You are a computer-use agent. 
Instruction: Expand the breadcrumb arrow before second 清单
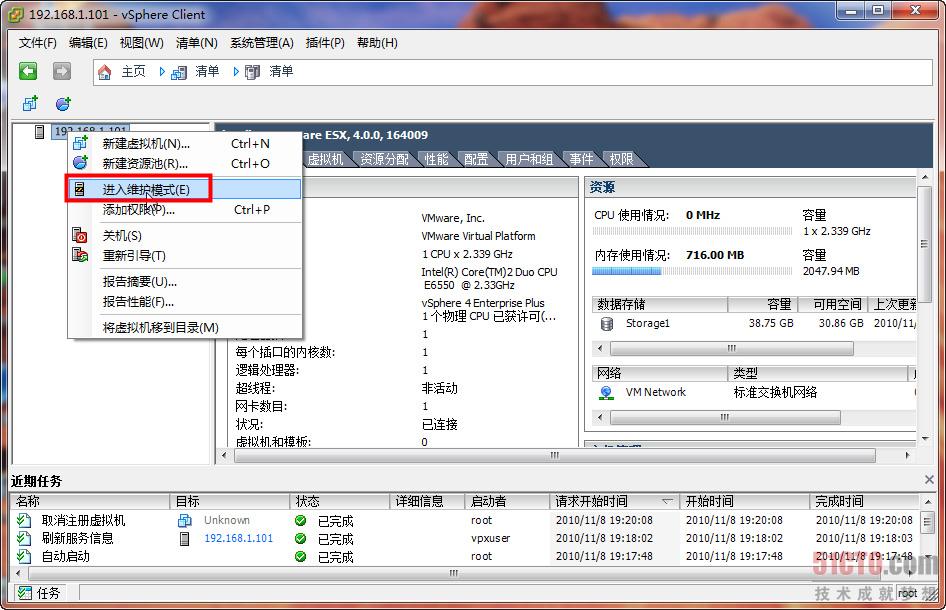(x=236, y=72)
